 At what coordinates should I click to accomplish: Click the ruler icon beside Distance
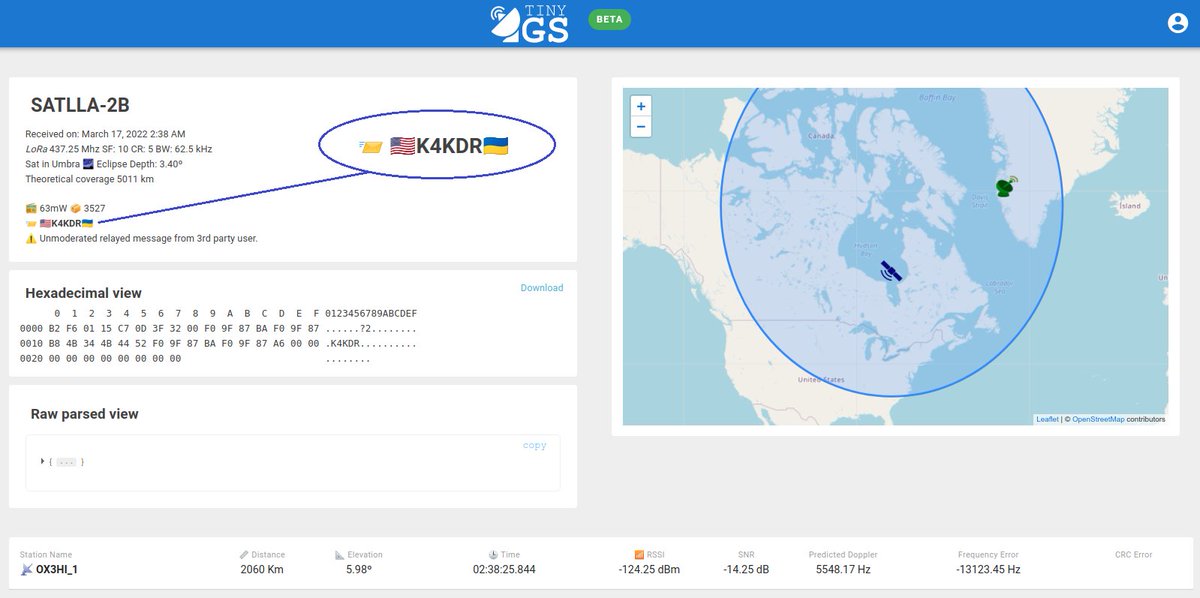pyautogui.click(x=243, y=553)
